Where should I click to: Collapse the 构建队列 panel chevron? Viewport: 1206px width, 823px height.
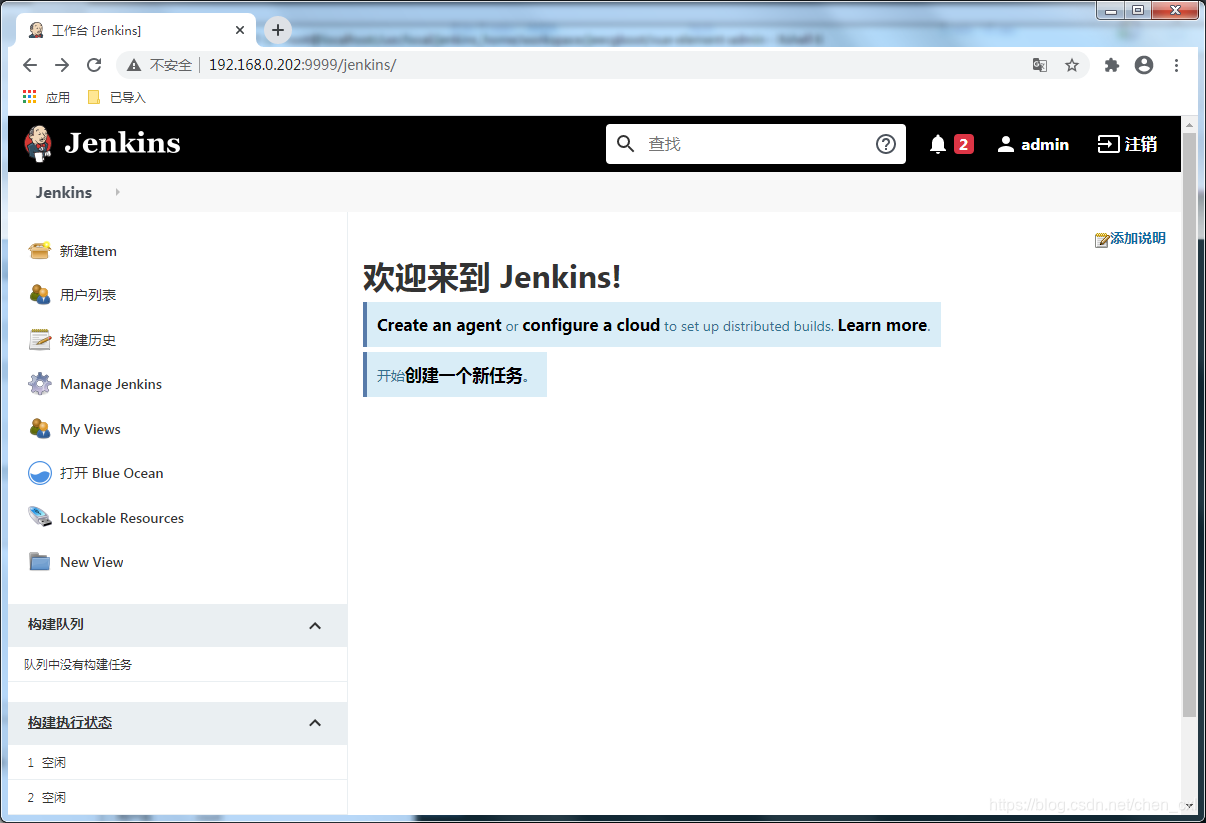(x=315, y=625)
